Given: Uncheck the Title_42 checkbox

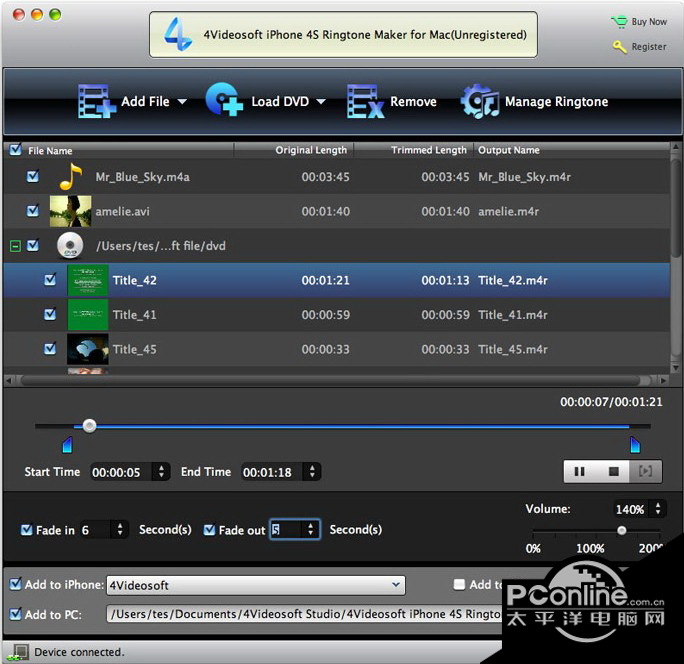Looking at the screenshot, I should coord(50,280).
